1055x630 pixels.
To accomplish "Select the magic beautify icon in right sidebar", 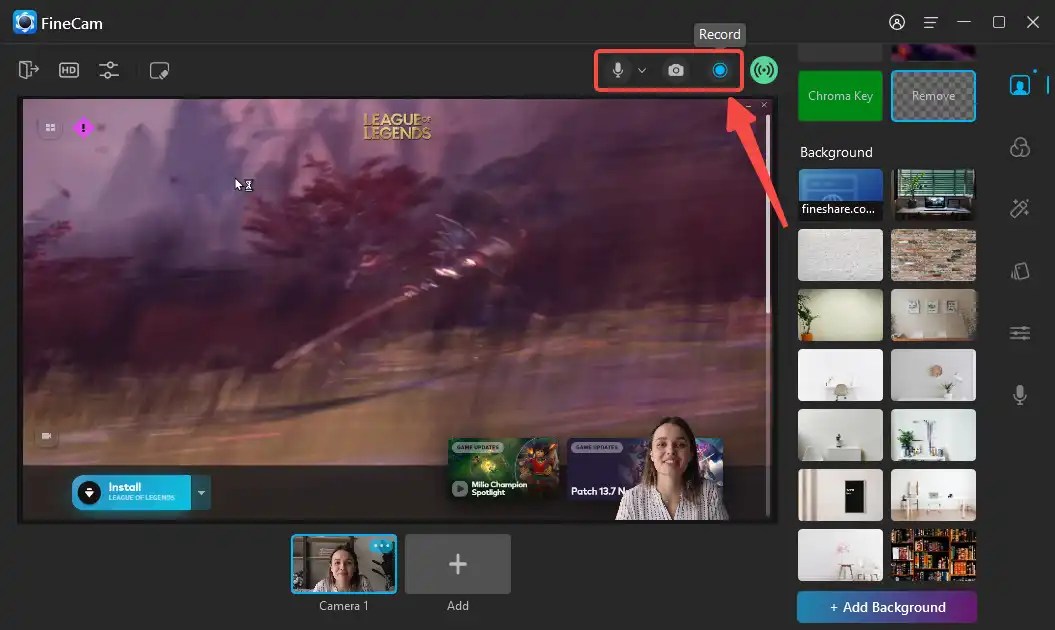I will pos(1019,208).
